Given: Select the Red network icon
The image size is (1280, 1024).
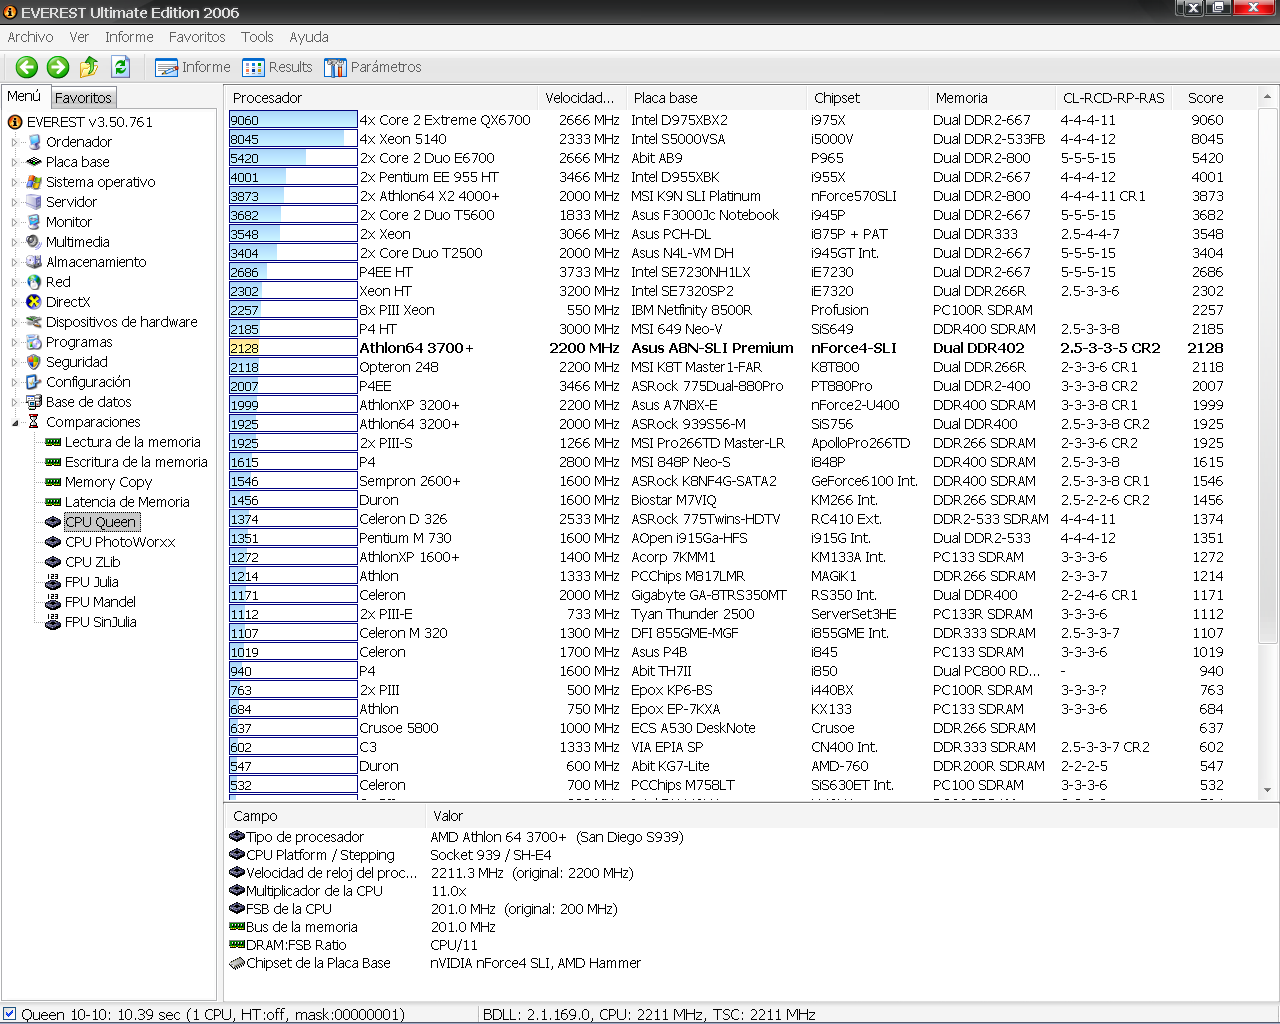Looking at the screenshot, I should click(34, 282).
